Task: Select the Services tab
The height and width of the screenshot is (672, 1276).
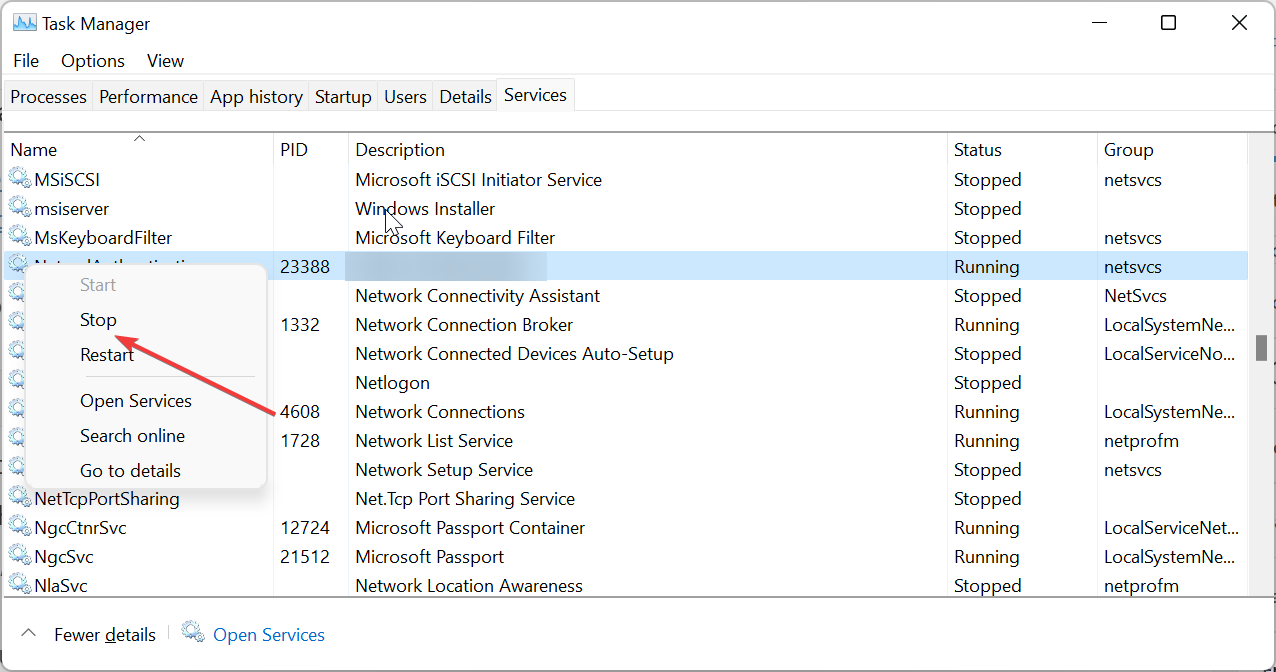Action: [x=535, y=95]
